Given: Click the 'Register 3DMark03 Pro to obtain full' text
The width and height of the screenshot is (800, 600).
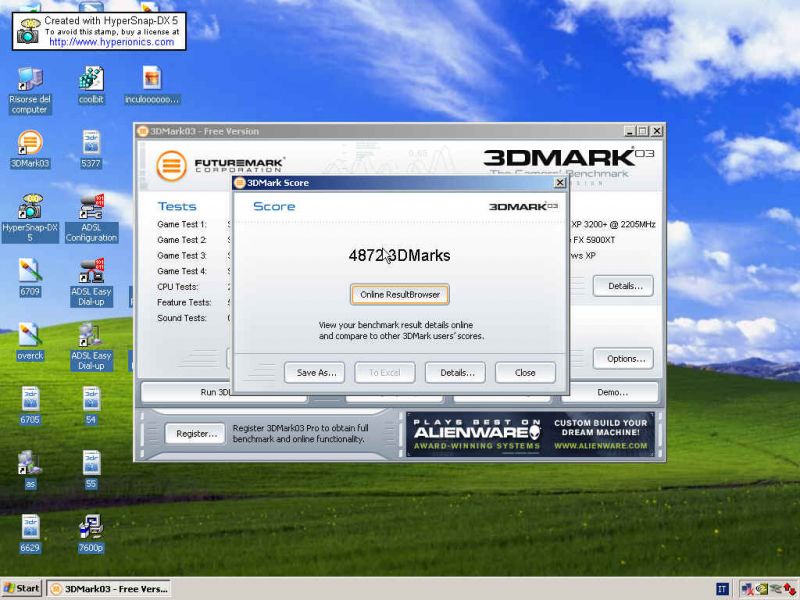Looking at the screenshot, I should pos(300,428).
